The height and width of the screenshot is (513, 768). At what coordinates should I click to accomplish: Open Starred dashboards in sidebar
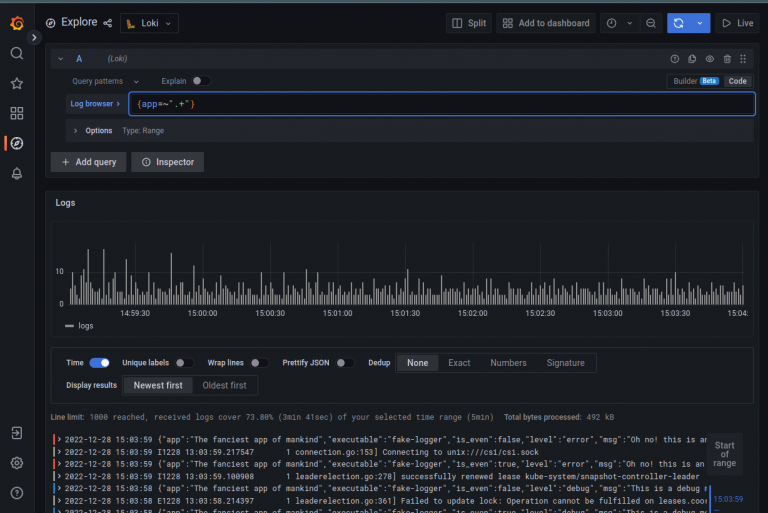point(16,83)
